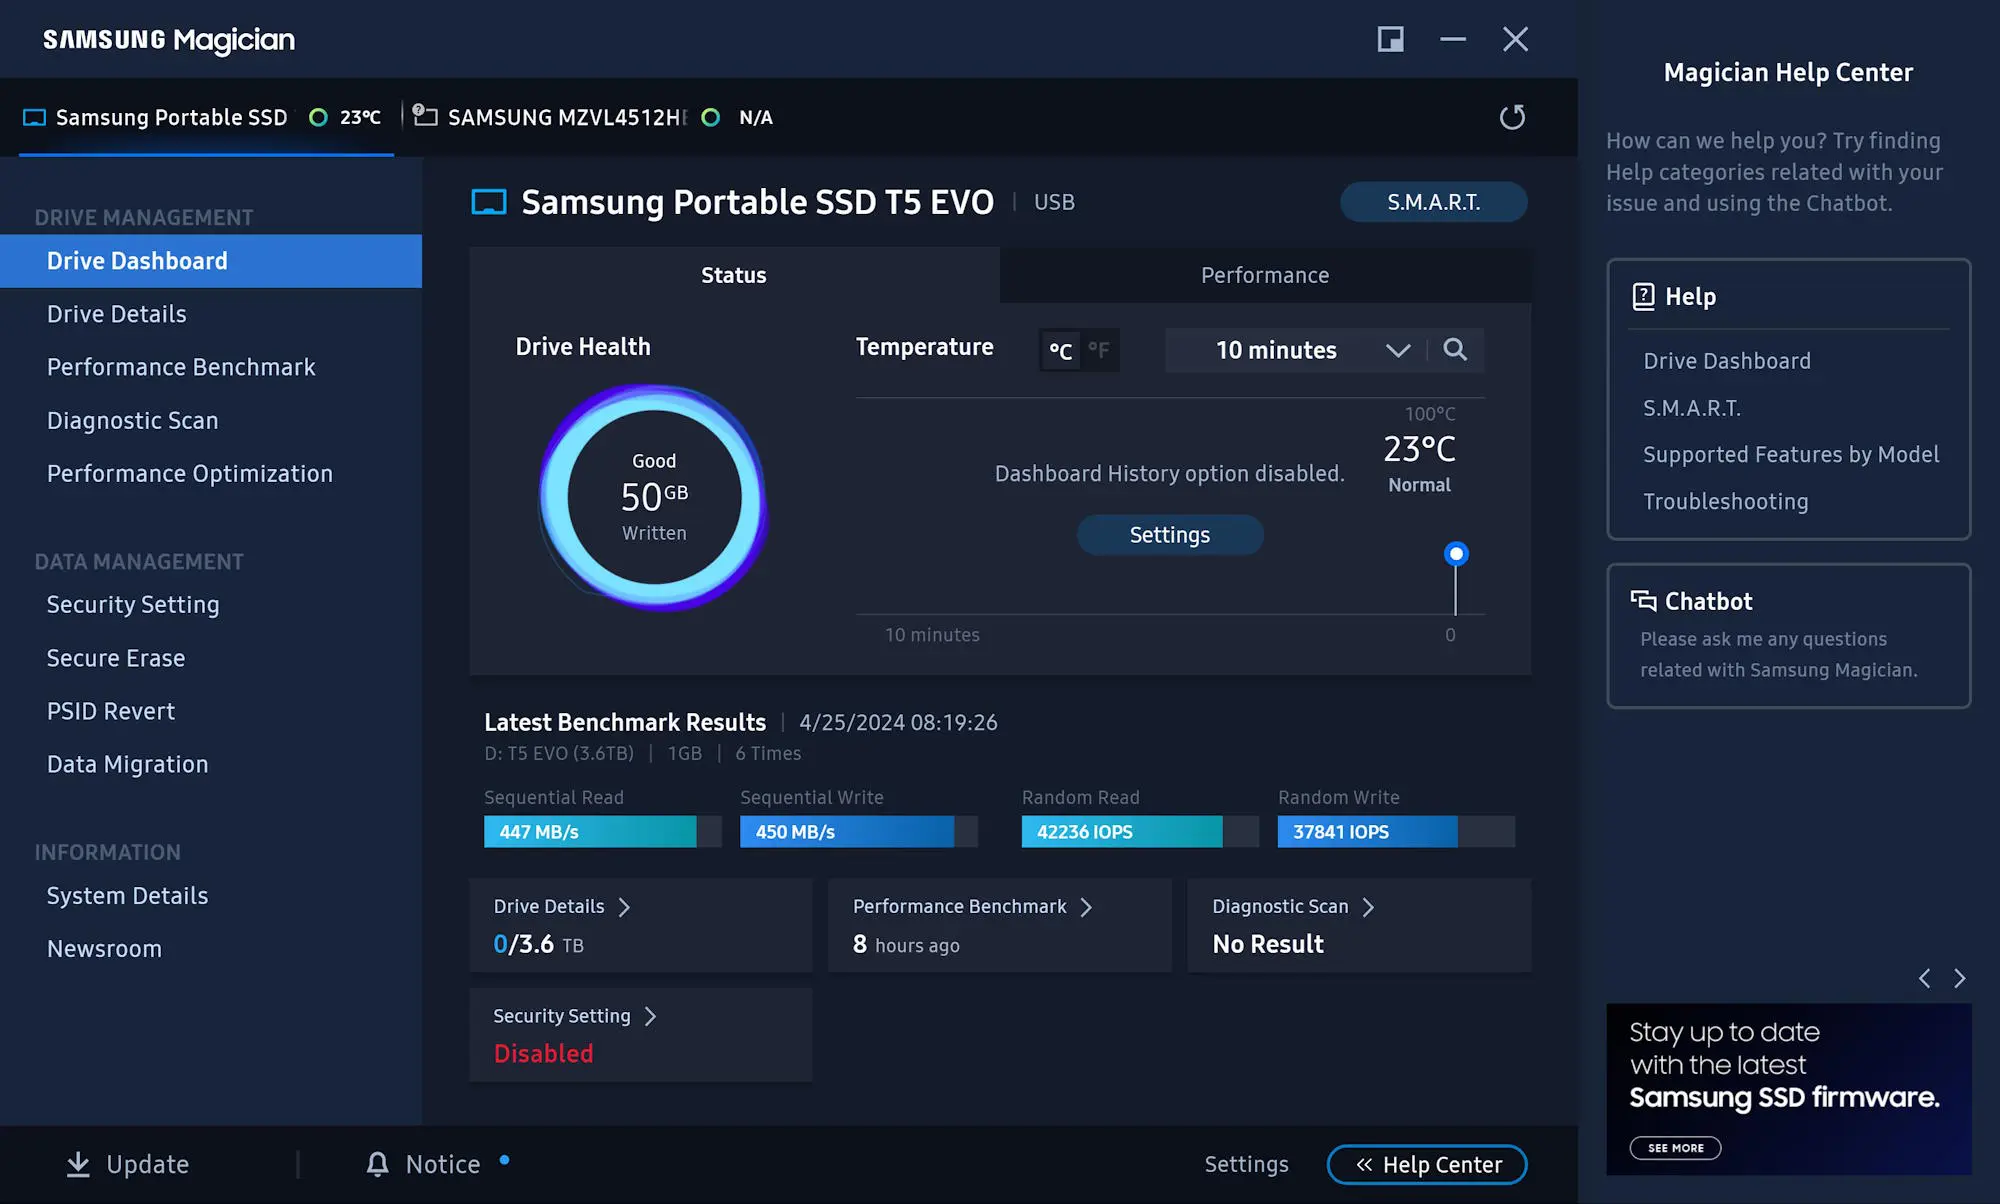This screenshot has width=2000, height=1204.
Task: Select Drive Dashboard in sidebar
Action: (211, 261)
